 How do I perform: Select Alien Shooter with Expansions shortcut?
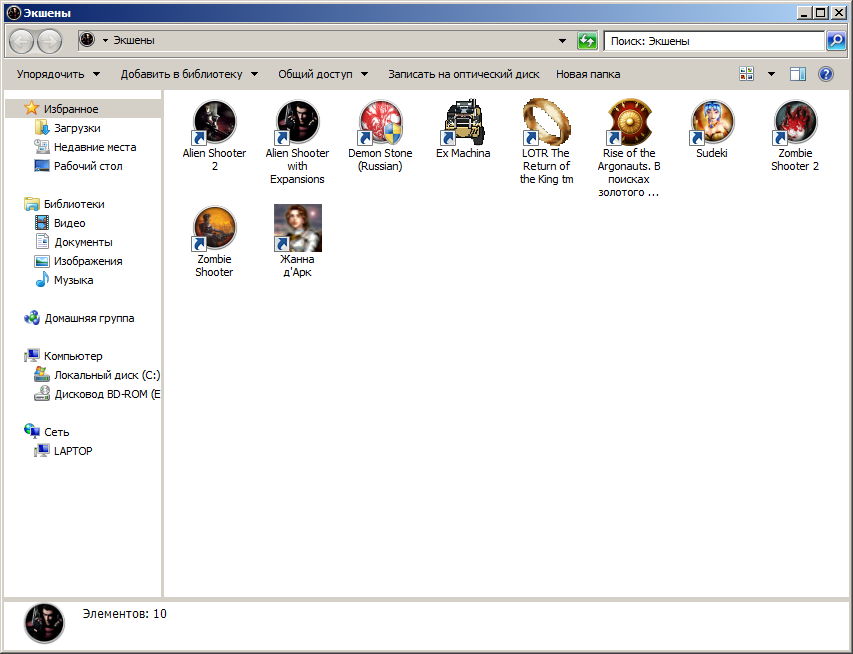click(x=297, y=142)
